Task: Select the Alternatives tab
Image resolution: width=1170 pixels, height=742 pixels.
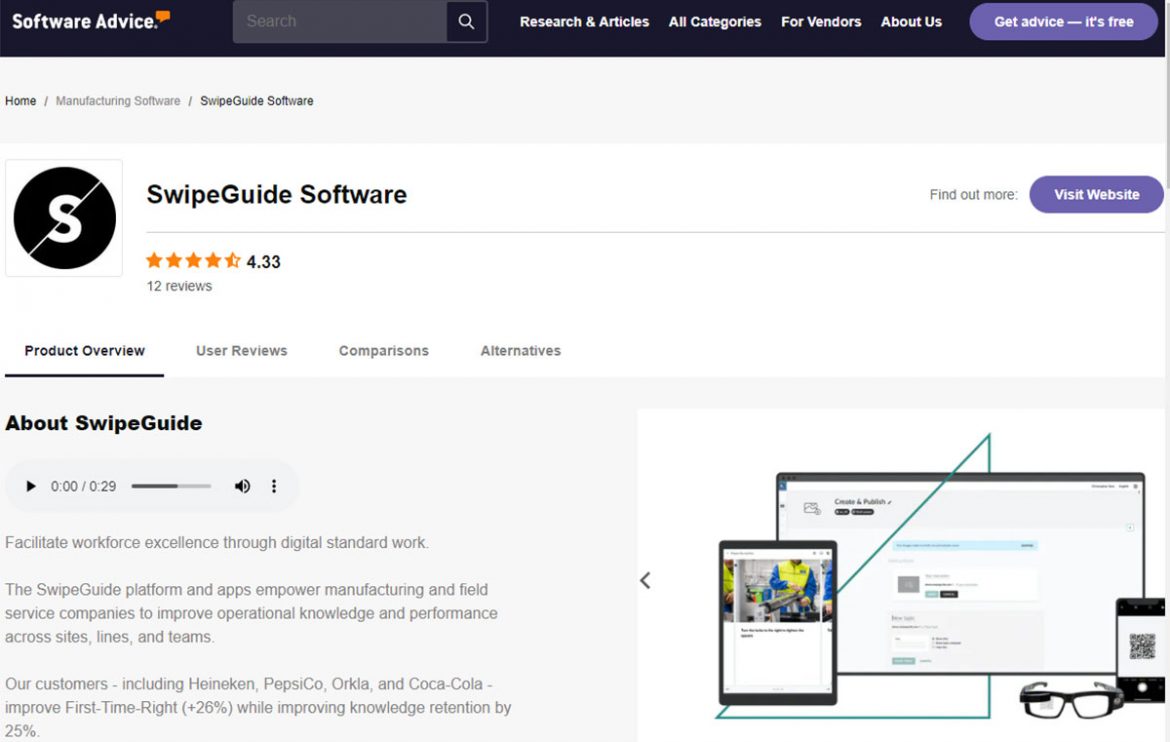Action: point(520,351)
